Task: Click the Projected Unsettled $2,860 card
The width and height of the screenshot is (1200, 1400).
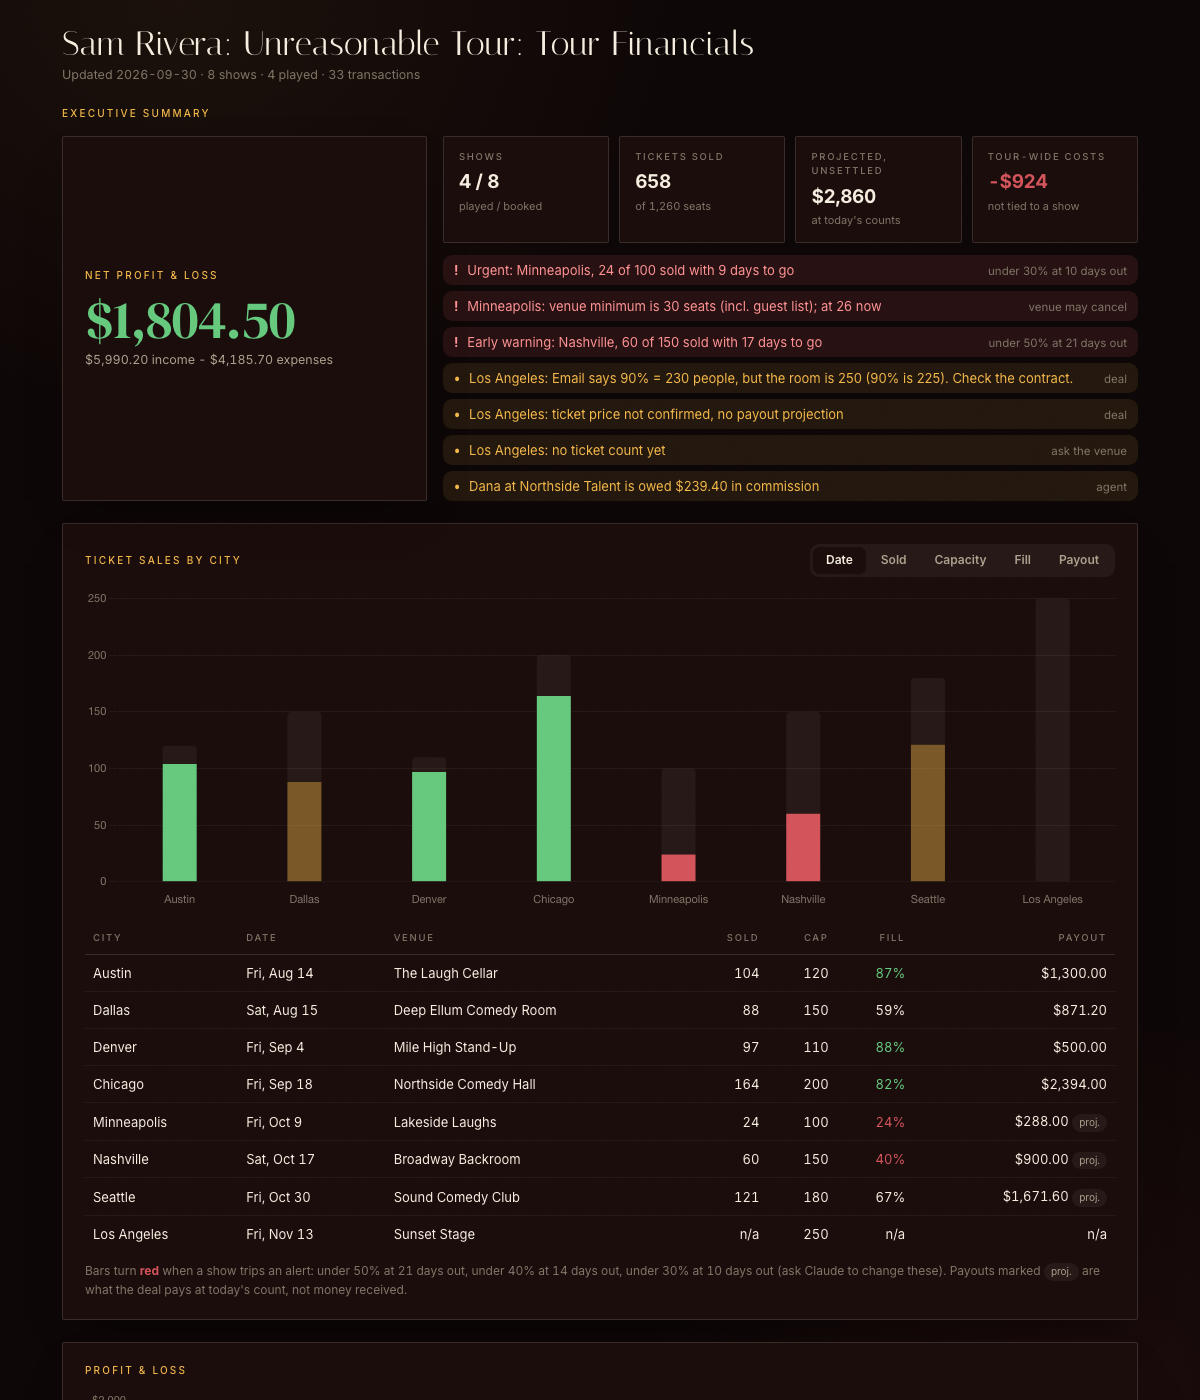Action: tap(878, 189)
